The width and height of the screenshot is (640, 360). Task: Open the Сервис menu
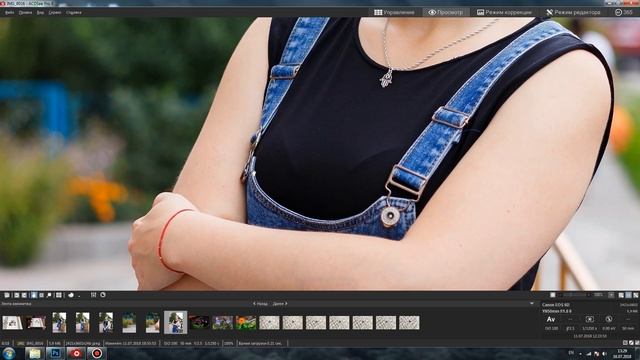point(55,13)
